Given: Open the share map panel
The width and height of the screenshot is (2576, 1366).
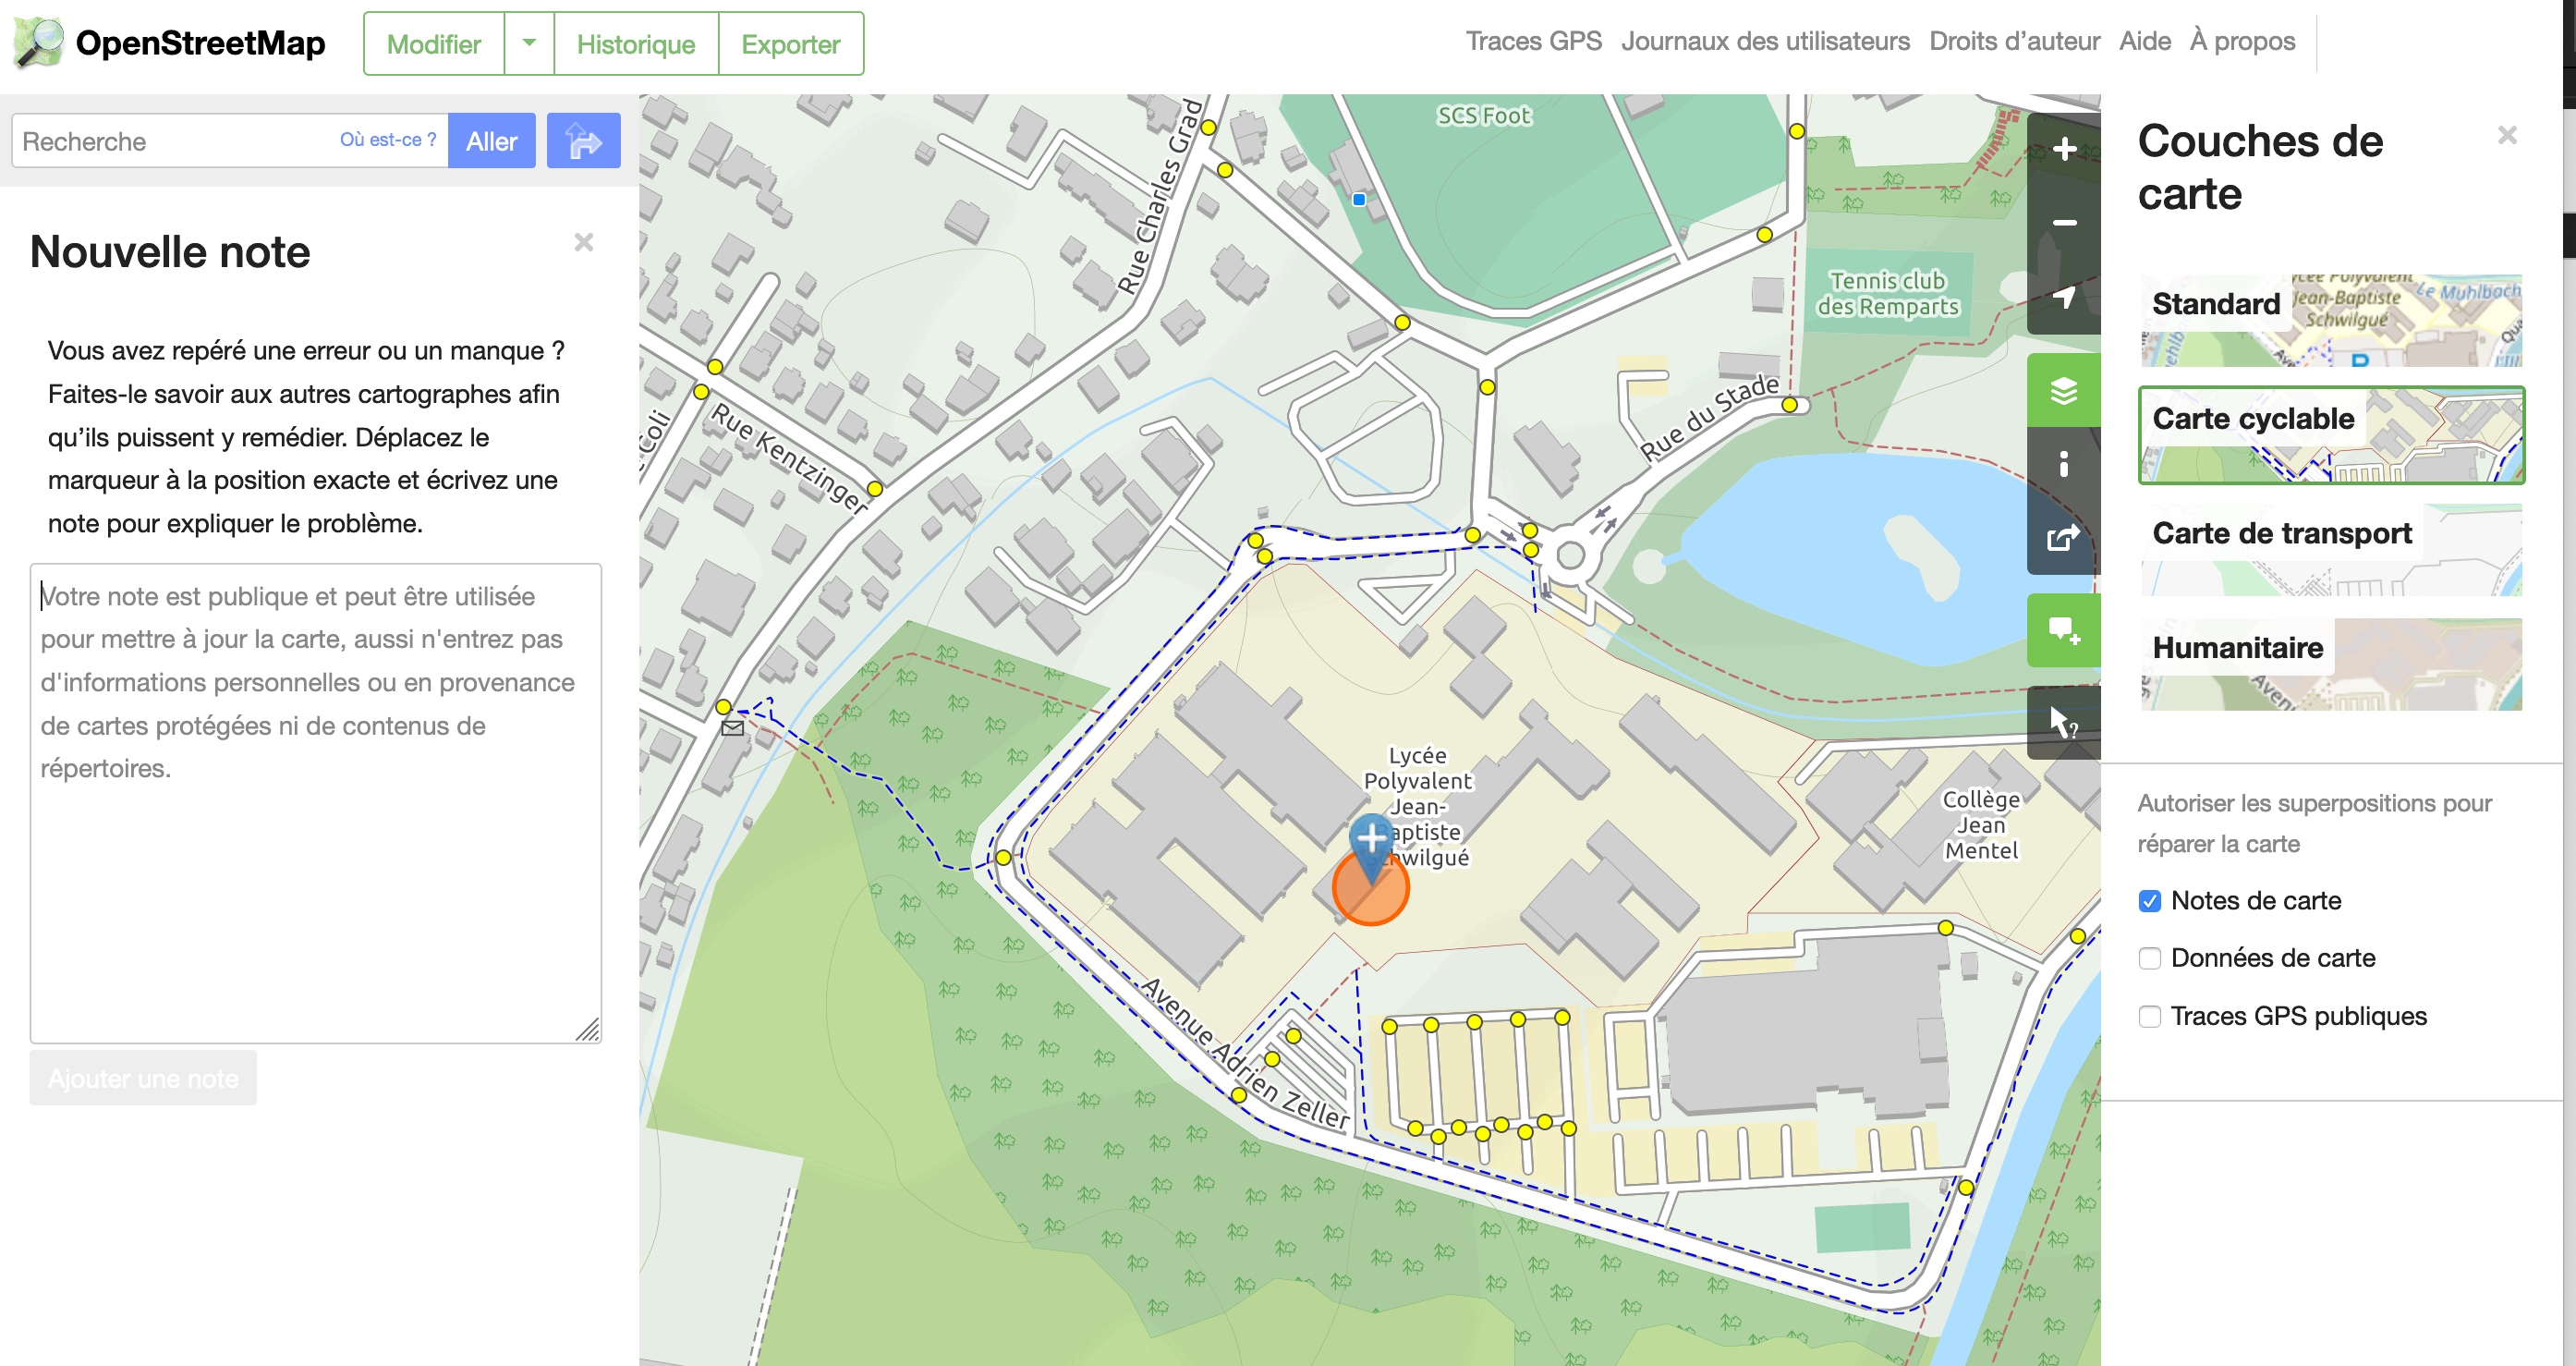Looking at the screenshot, I should pos(2064,538).
